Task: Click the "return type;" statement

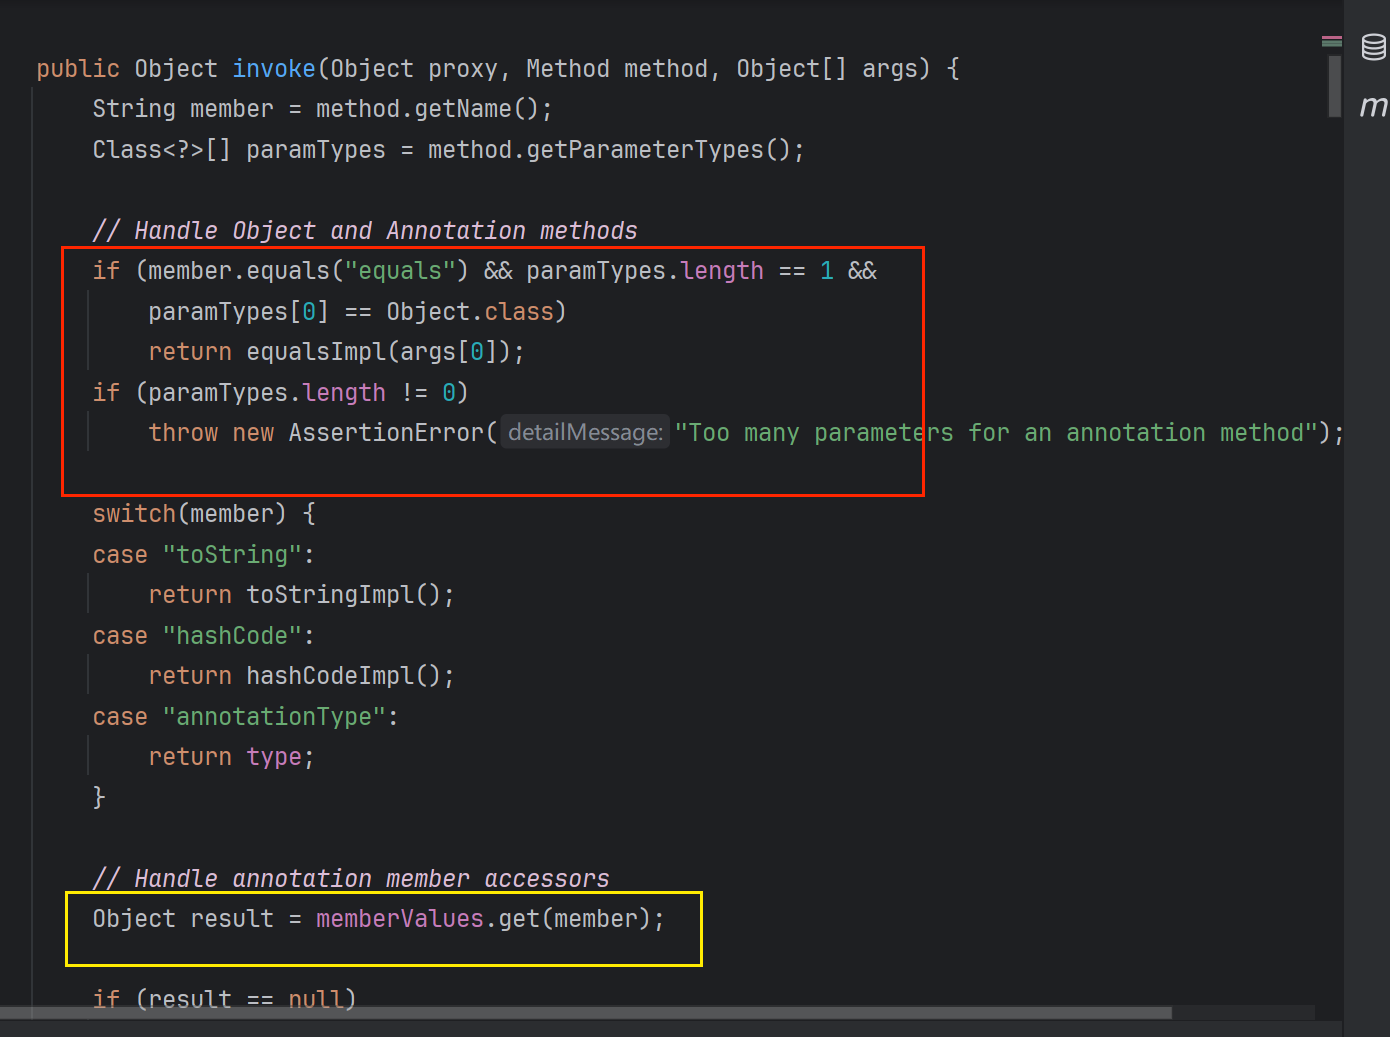Action: [x=230, y=757]
